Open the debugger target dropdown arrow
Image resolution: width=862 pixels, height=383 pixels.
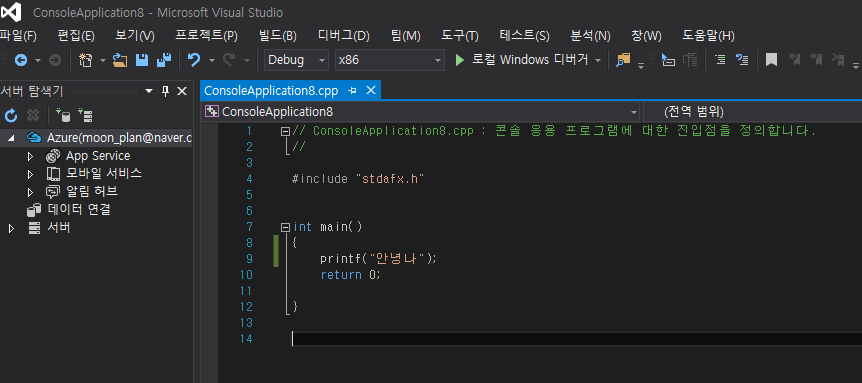pos(598,60)
